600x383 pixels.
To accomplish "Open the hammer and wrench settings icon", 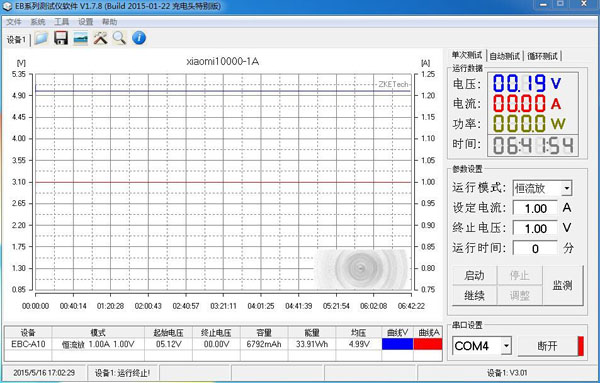I will coord(100,38).
